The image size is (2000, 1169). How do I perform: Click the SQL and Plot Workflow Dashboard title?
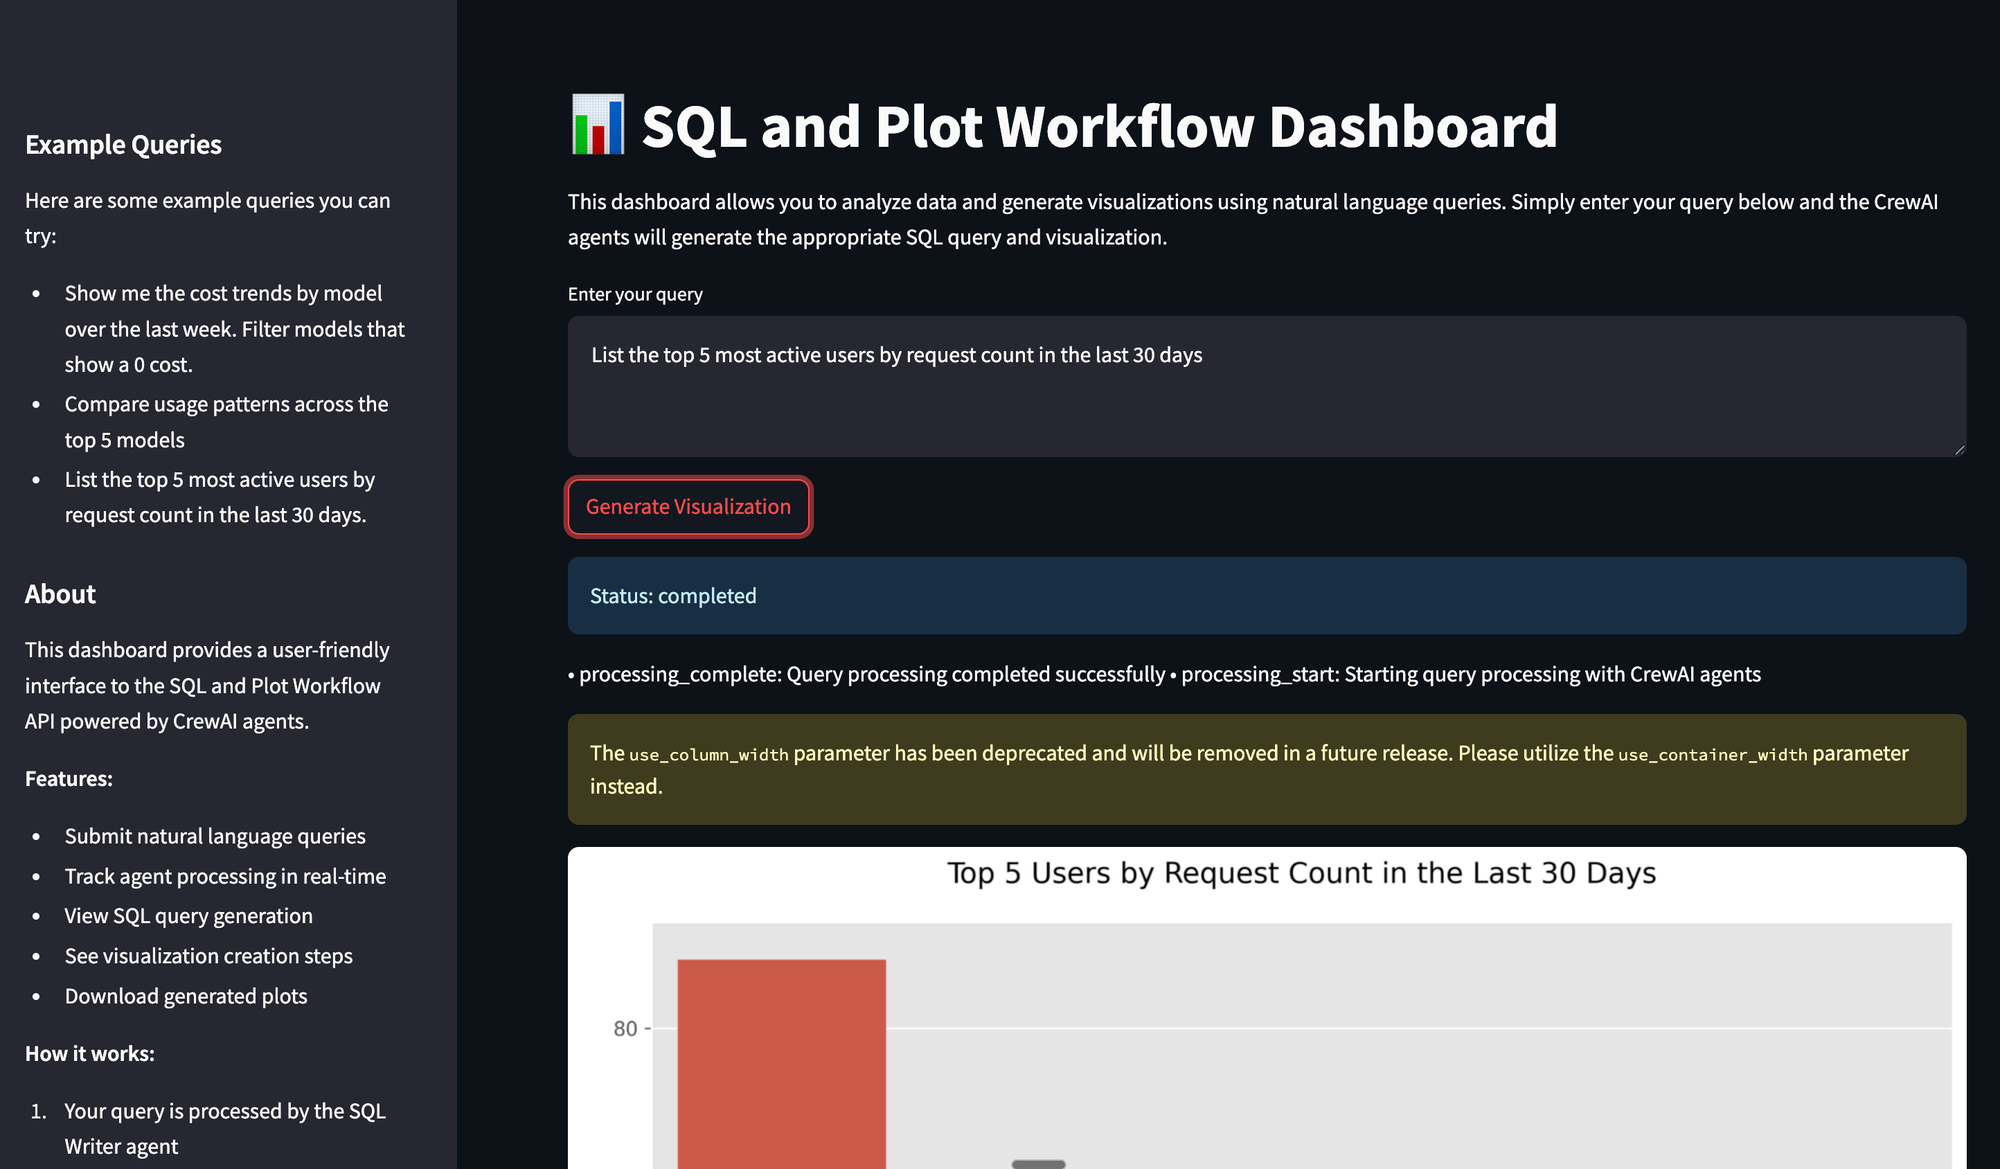coord(1099,127)
